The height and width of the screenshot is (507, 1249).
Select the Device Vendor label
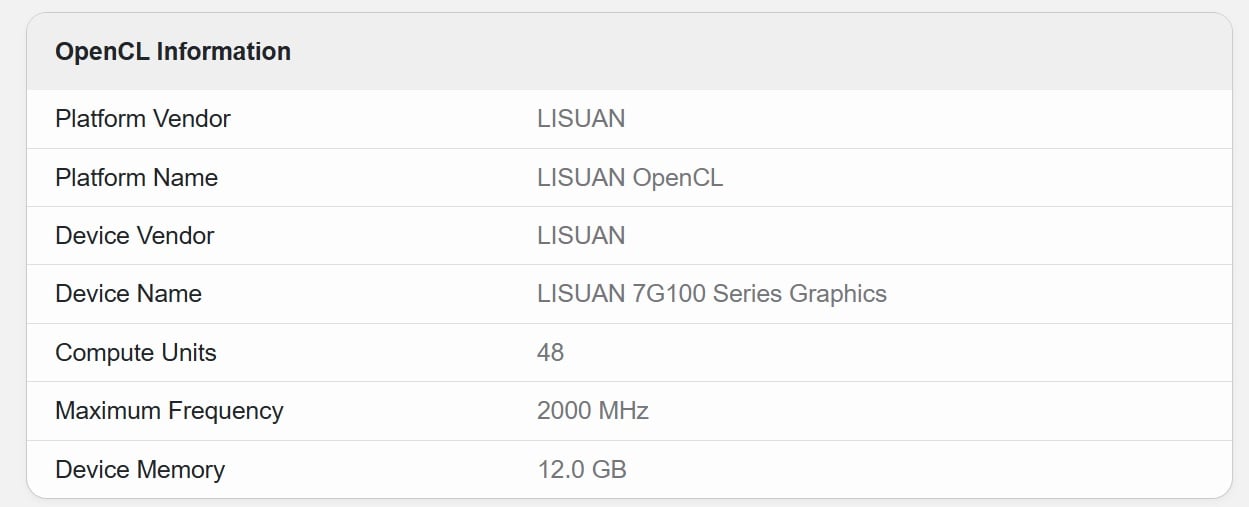coord(135,236)
